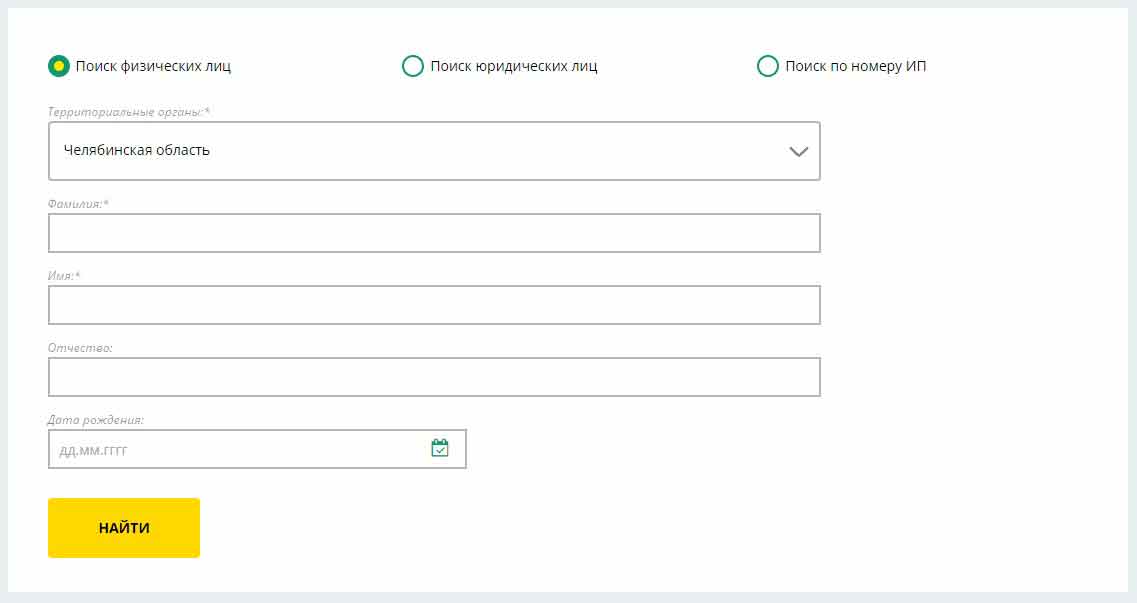This screenshot has width=1137, height=603.
Task: Click the Фамилия field label
Action: (x=78, y=204)
